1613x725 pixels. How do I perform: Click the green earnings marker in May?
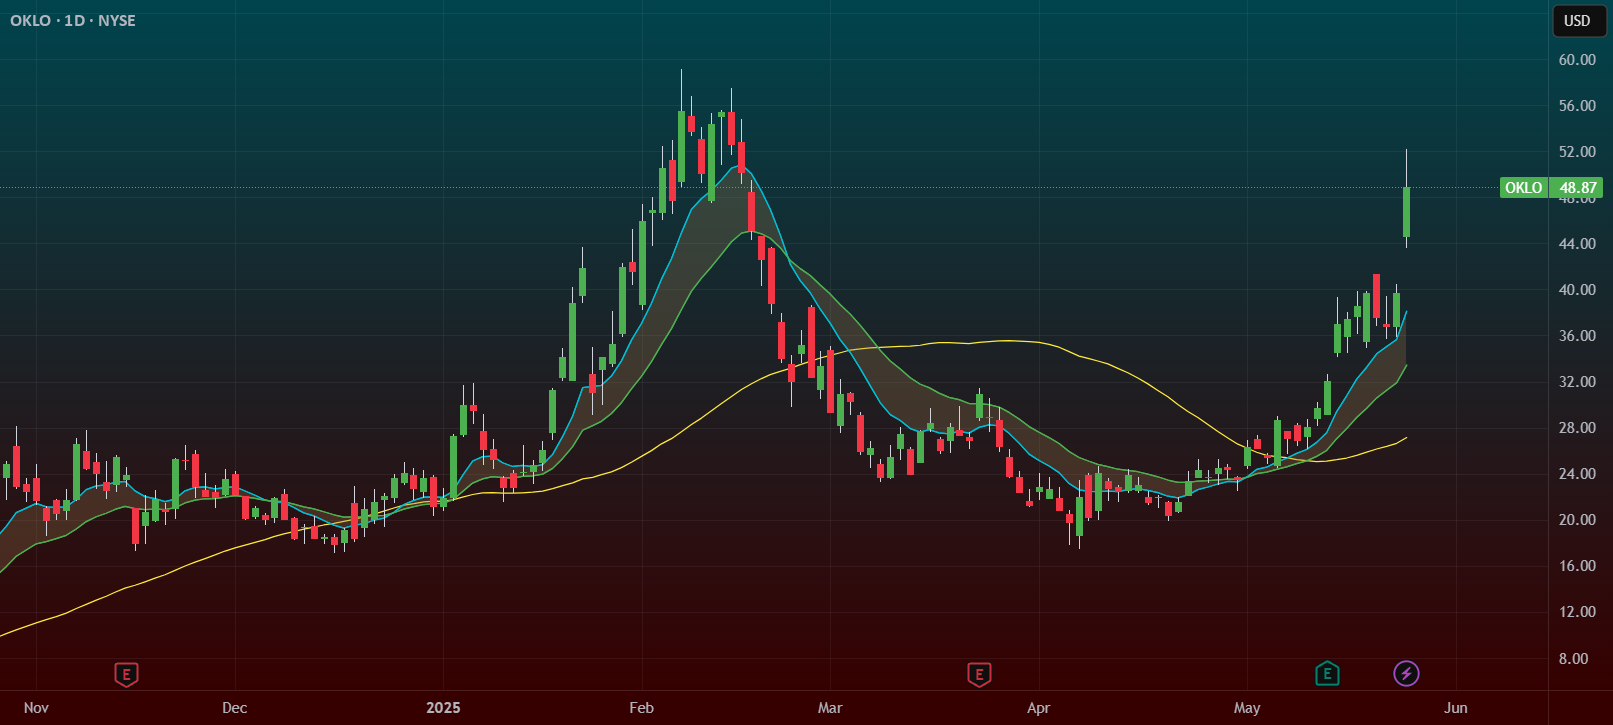point(1326,674)
